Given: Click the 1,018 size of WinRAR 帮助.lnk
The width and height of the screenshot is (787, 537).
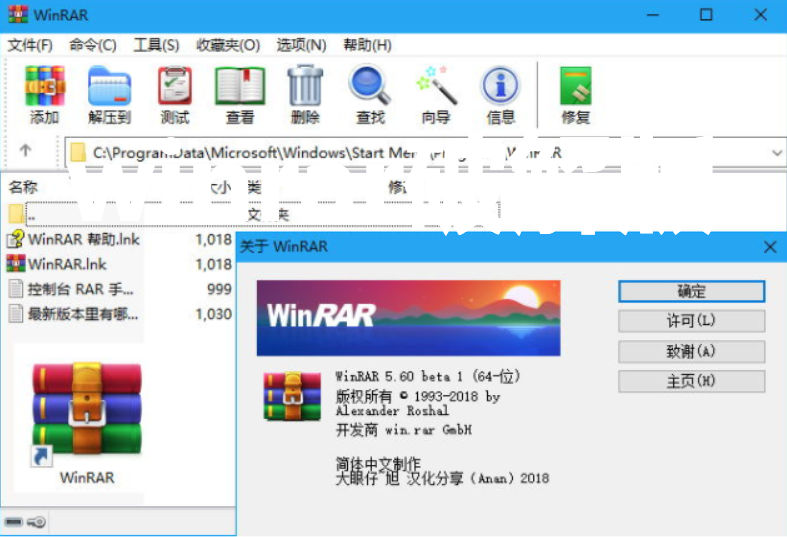Looking at the screenshot, I should click(x=214, y=239).
